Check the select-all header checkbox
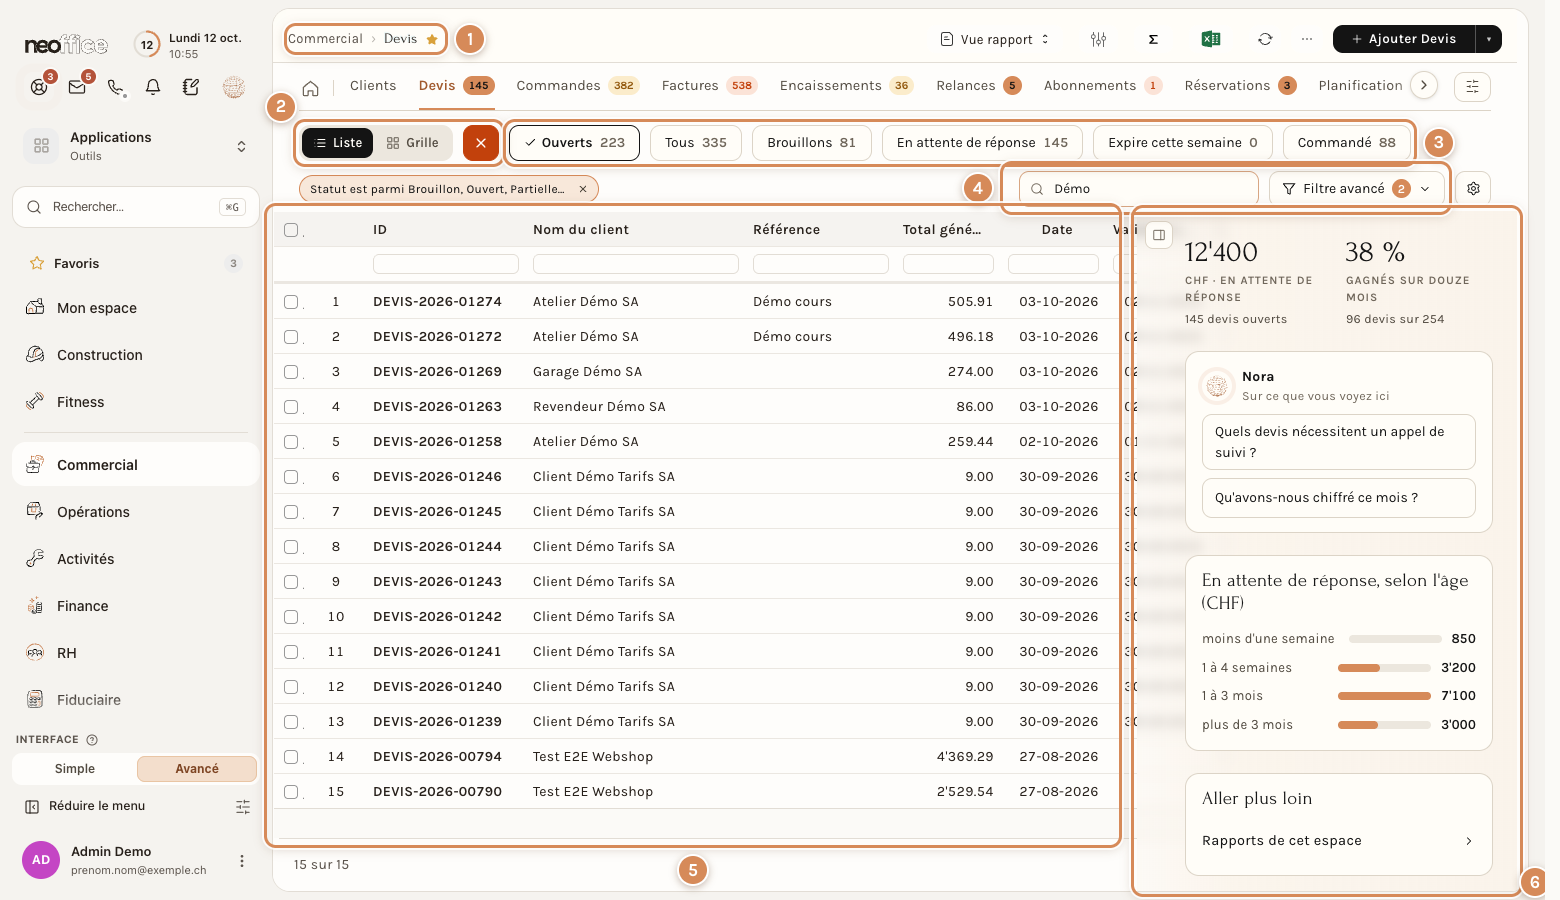Screen dimensions: 1560x900 tap(291, 230)
